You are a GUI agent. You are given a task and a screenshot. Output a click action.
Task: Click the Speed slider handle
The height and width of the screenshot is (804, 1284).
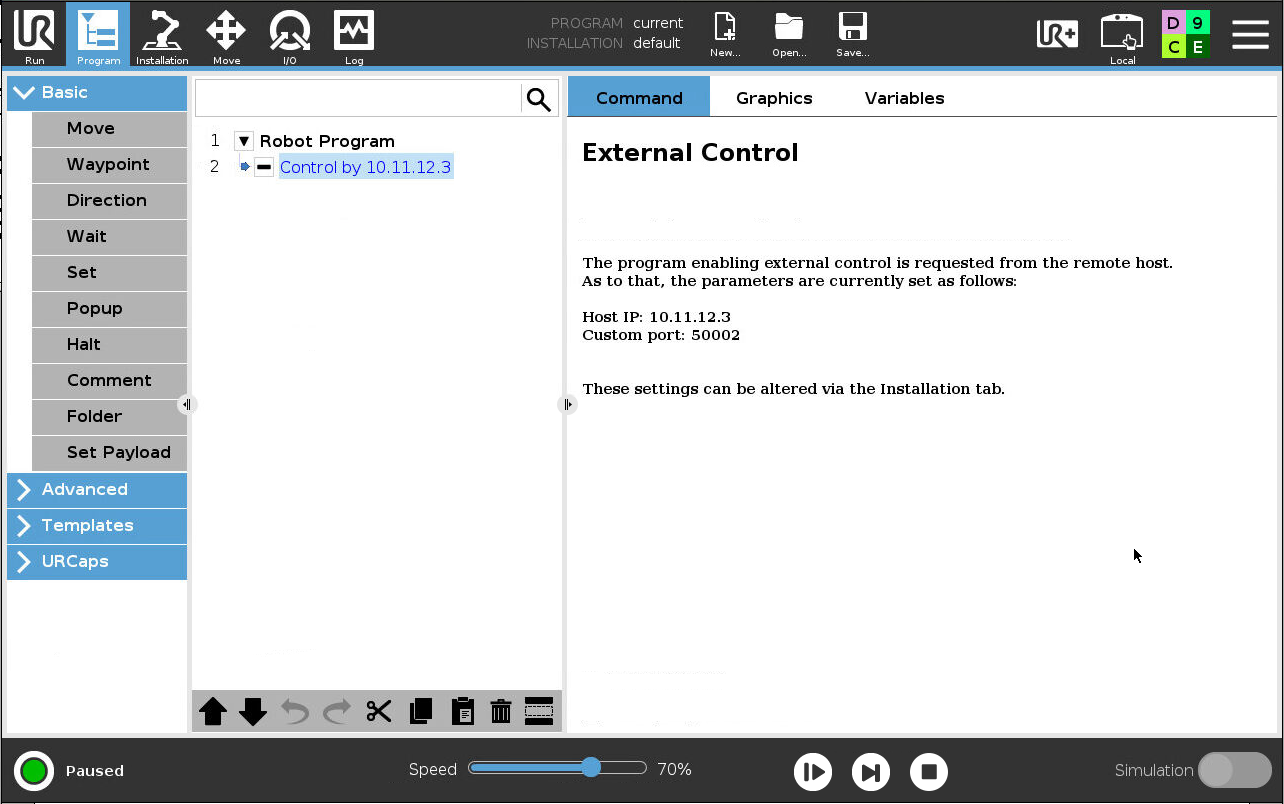click(591, 767)
